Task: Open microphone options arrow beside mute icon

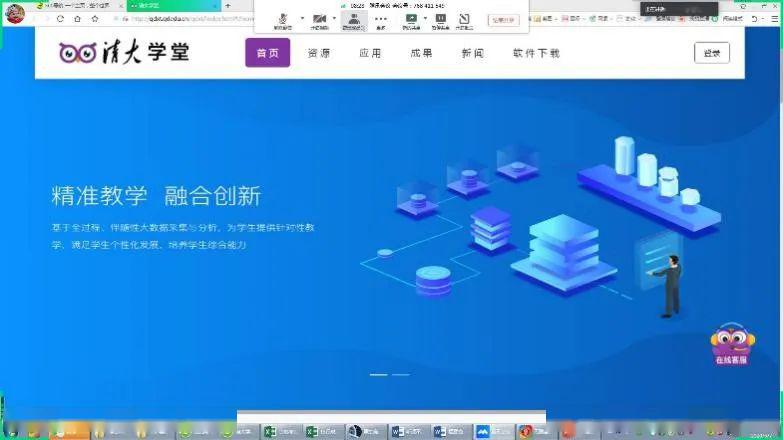Action: point(302,18)
